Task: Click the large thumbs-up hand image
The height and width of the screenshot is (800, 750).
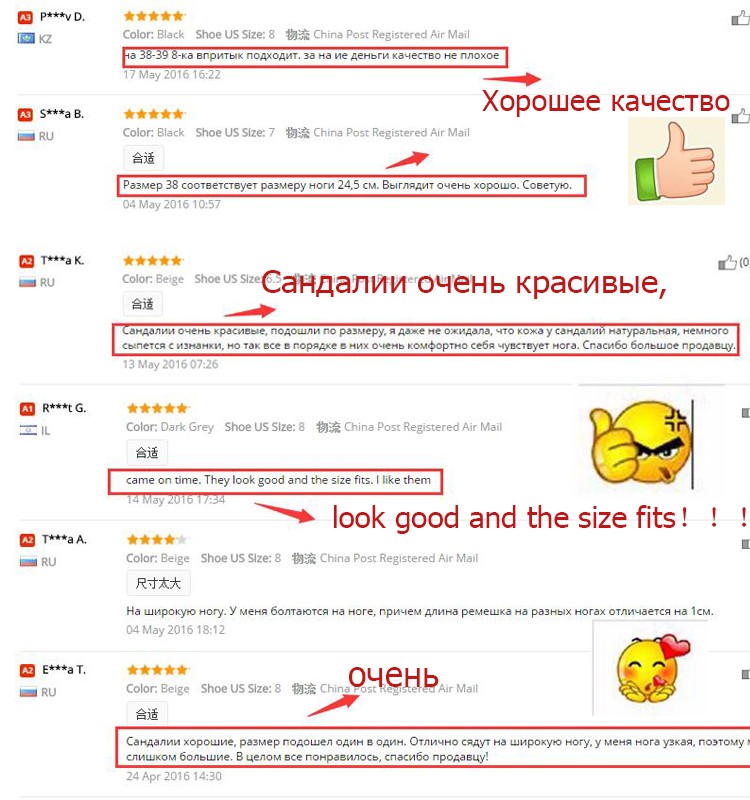Action: click(676, 161)
